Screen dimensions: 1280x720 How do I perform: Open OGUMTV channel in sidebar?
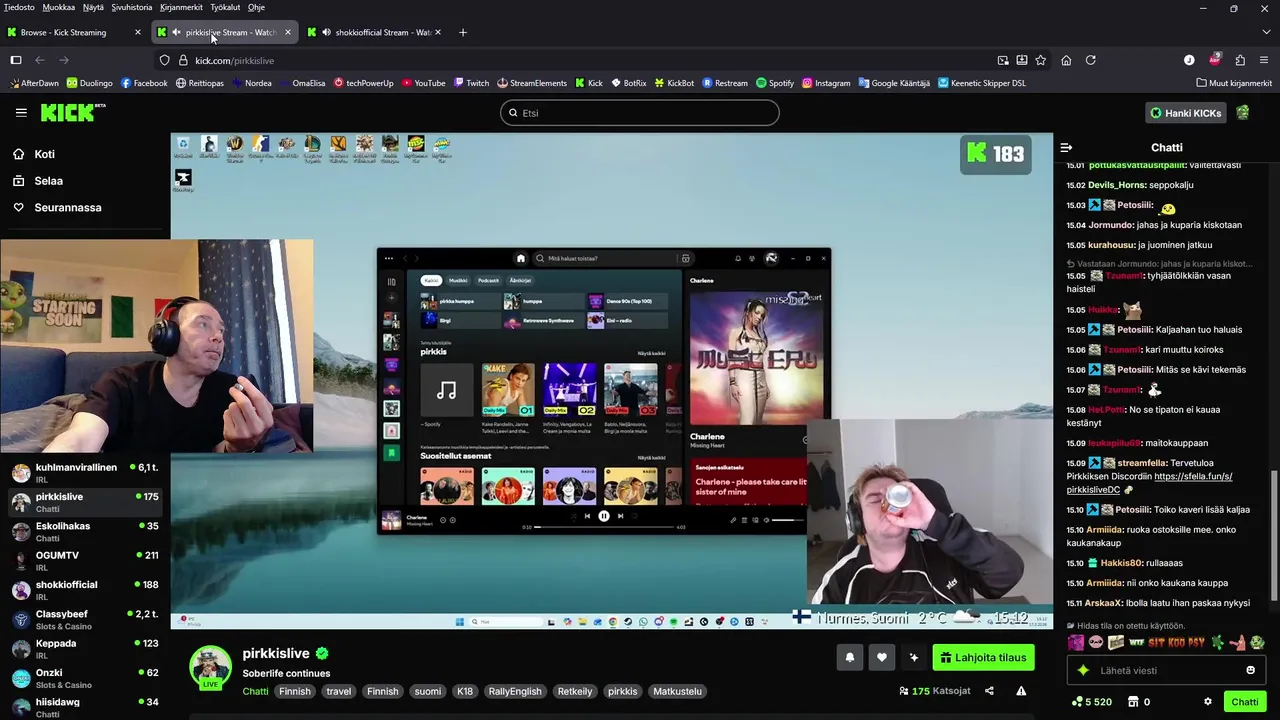(85, 561)
